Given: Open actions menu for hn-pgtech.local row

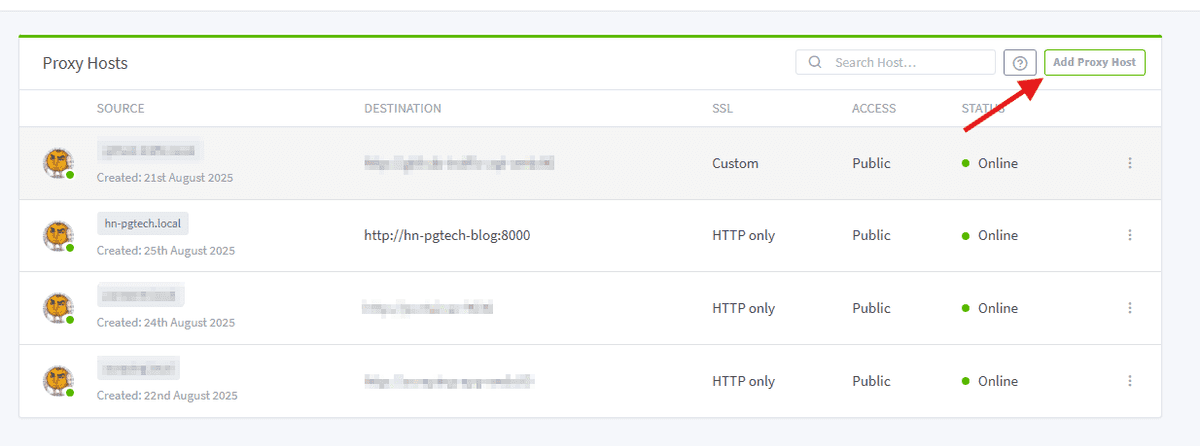Looking at the screenshot, I should coord(1130,235).
